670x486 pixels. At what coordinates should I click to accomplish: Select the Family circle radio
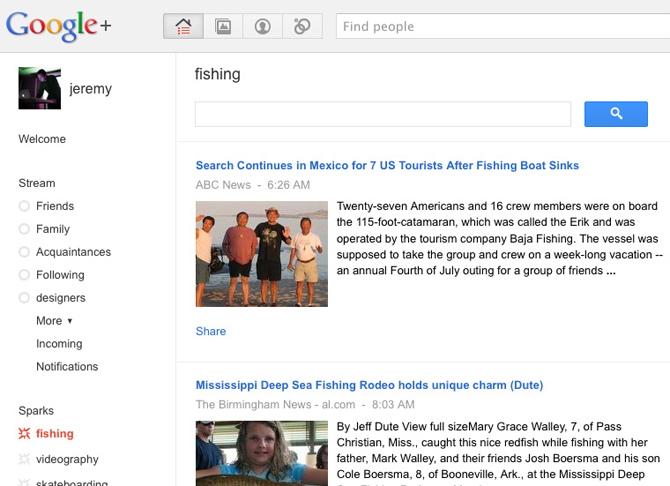click(24, 229)
